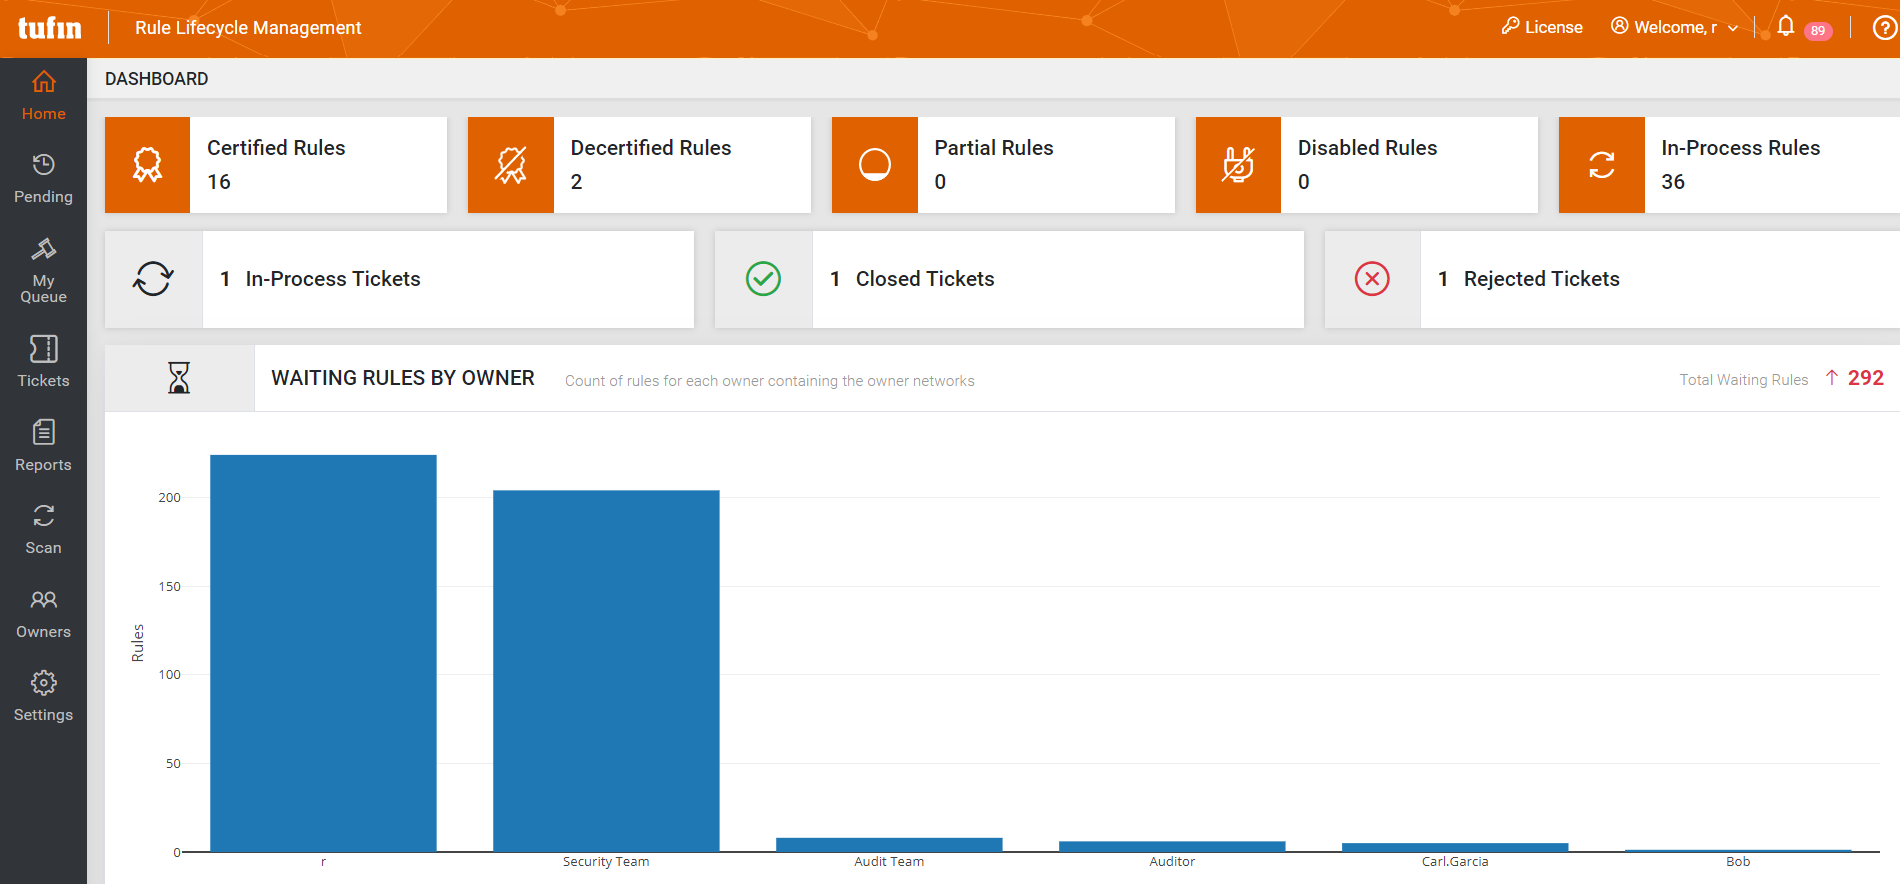Click the Certified Rules ribbon icon
This screenshot has width=1900, height=884.
coord(147,165)
